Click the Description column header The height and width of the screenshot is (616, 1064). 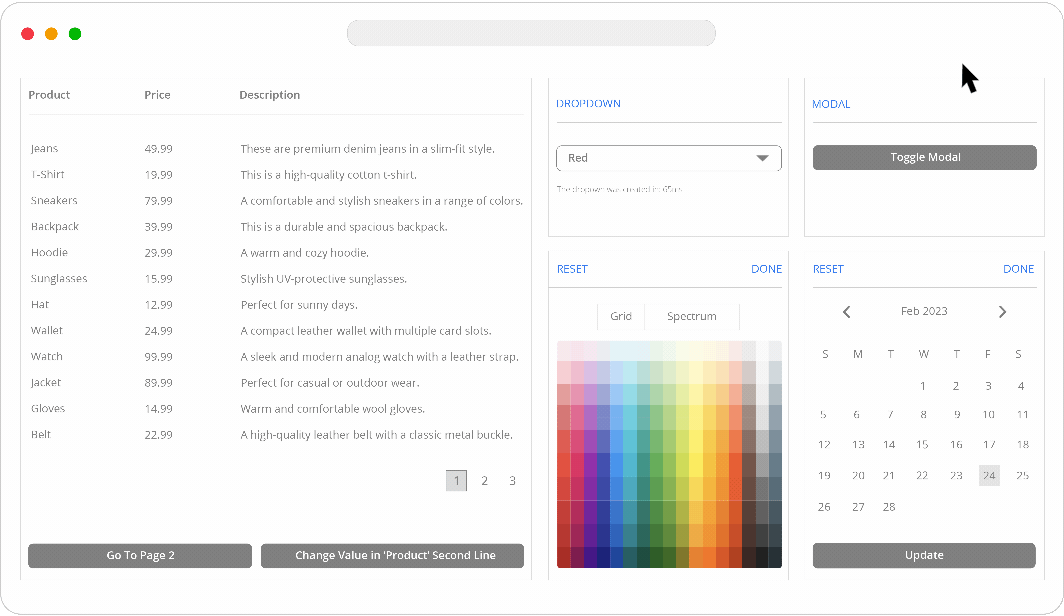click(x=269, y=95)
